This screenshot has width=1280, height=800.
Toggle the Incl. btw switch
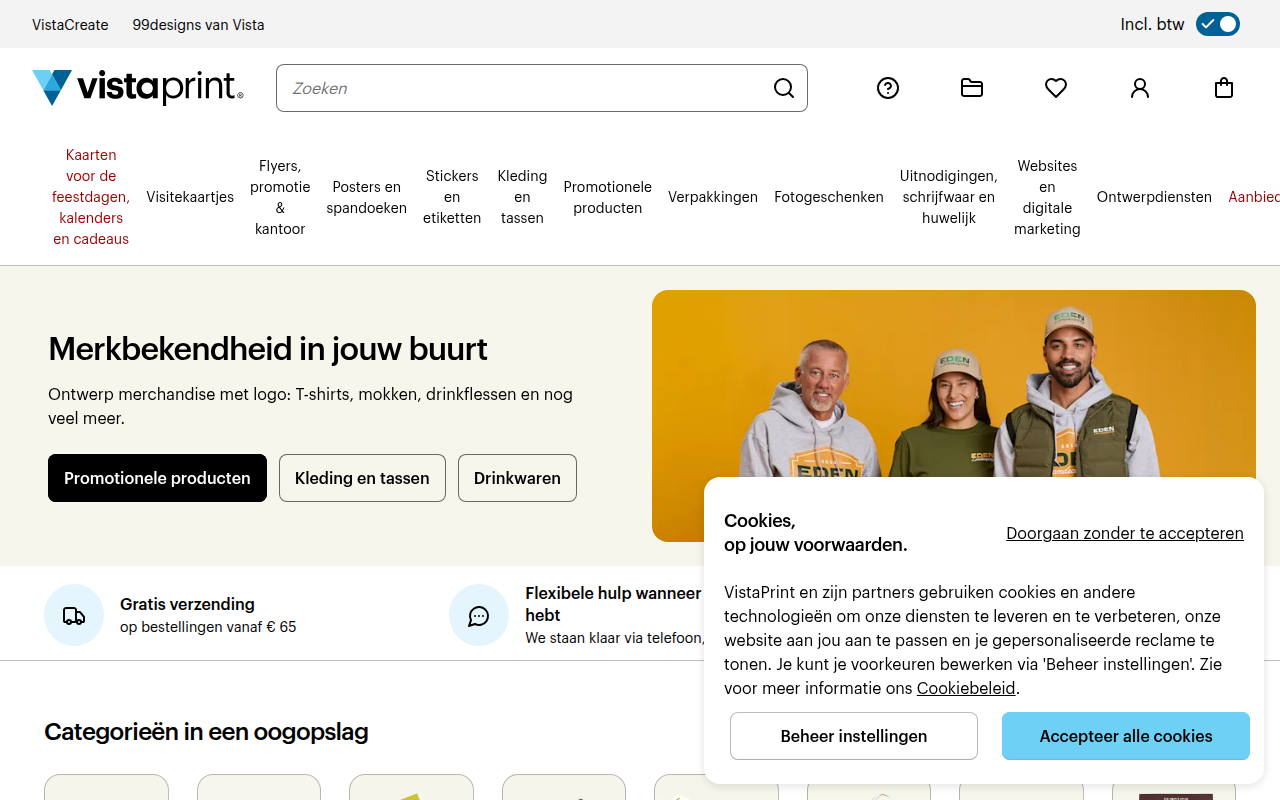(1218, 24)
